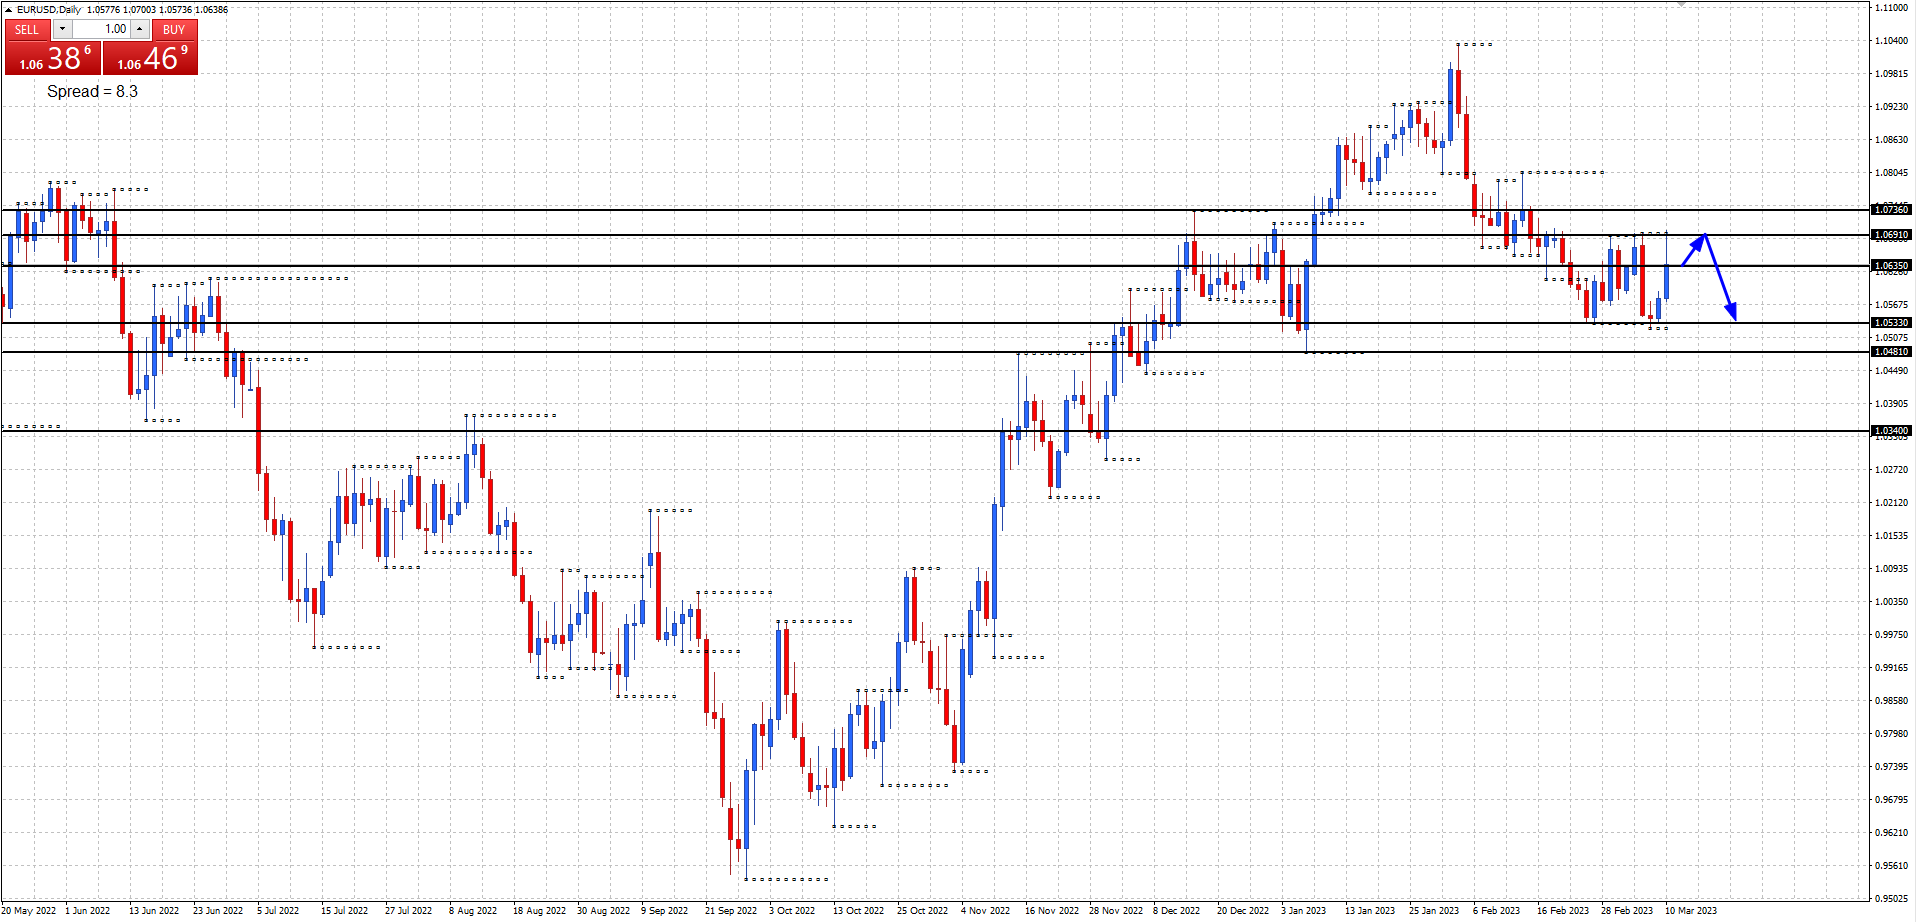Click the Spread = 8.3 label
1917x922 pixels.
click(92, 91)
